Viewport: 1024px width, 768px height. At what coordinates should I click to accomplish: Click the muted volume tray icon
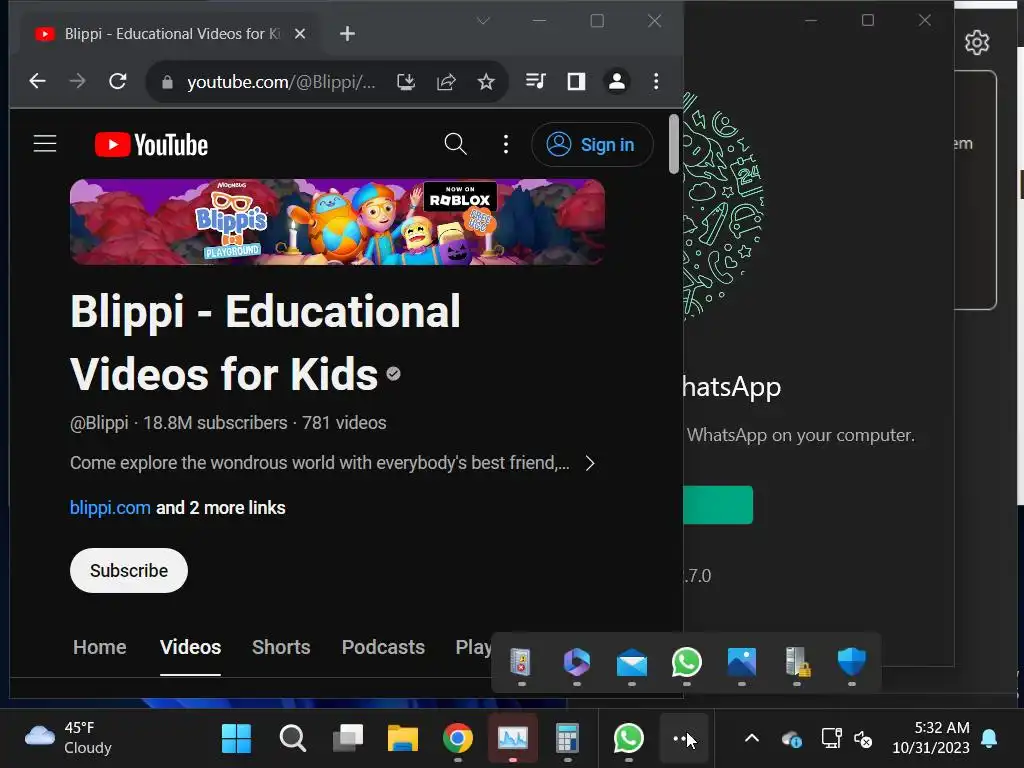(x=863, y=739)
